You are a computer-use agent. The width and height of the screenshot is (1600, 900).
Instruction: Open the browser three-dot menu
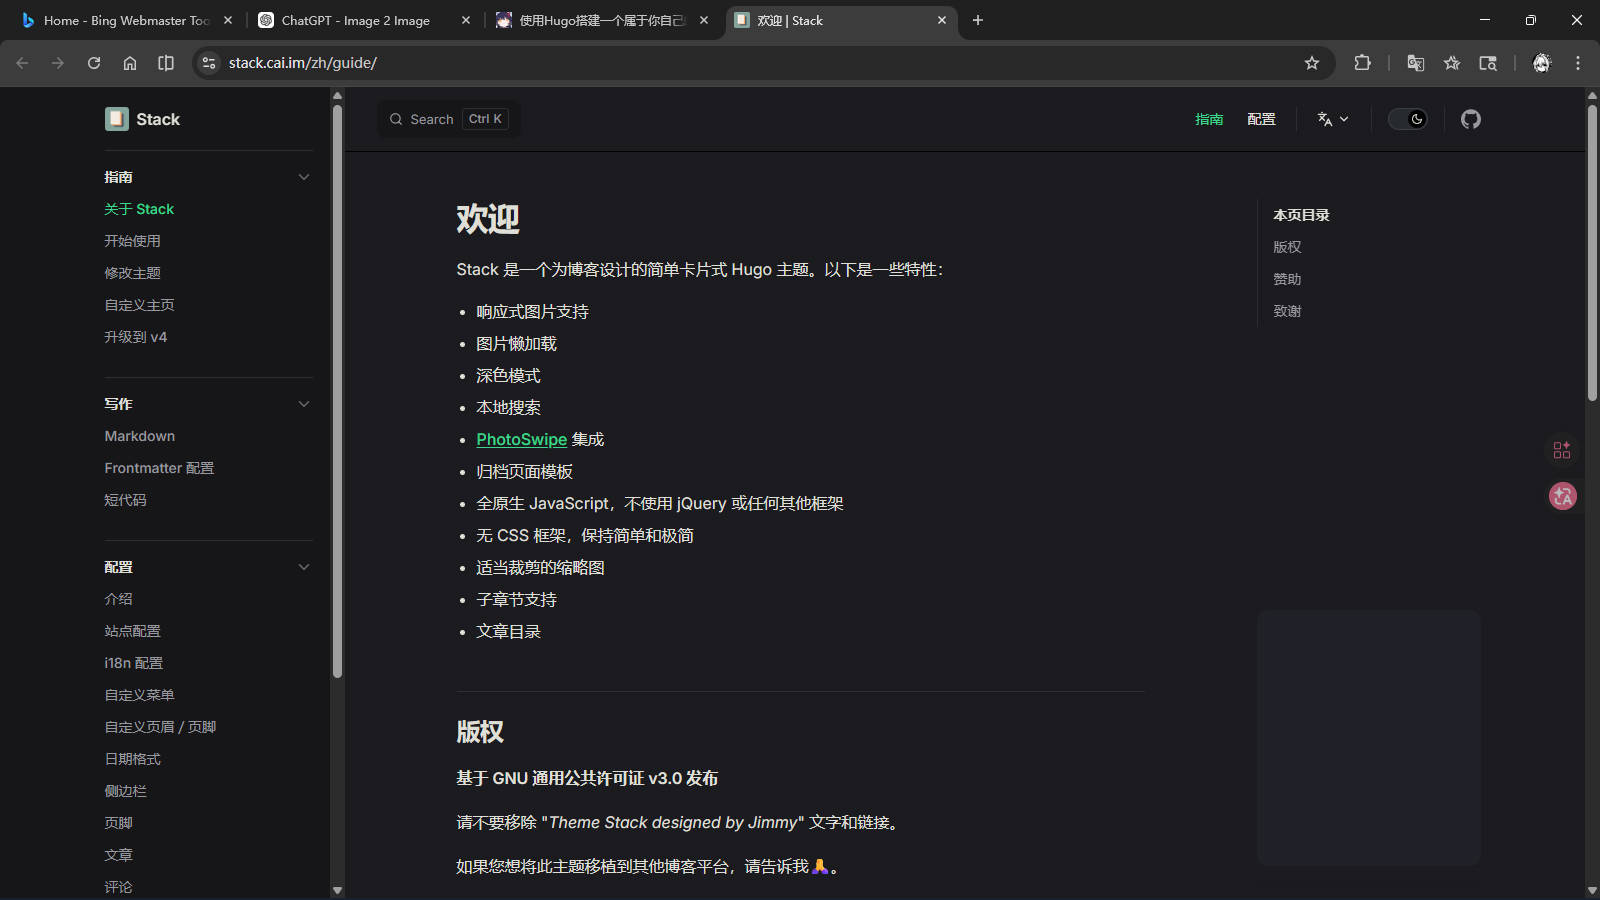(x=1578, y=63)
